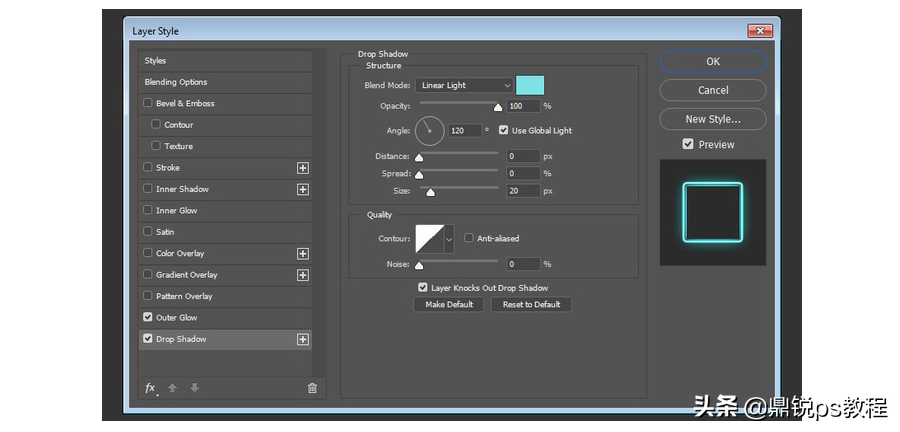Select the Satin settings row
This screenshot has height=432, width=900.
tap(225, 232)
